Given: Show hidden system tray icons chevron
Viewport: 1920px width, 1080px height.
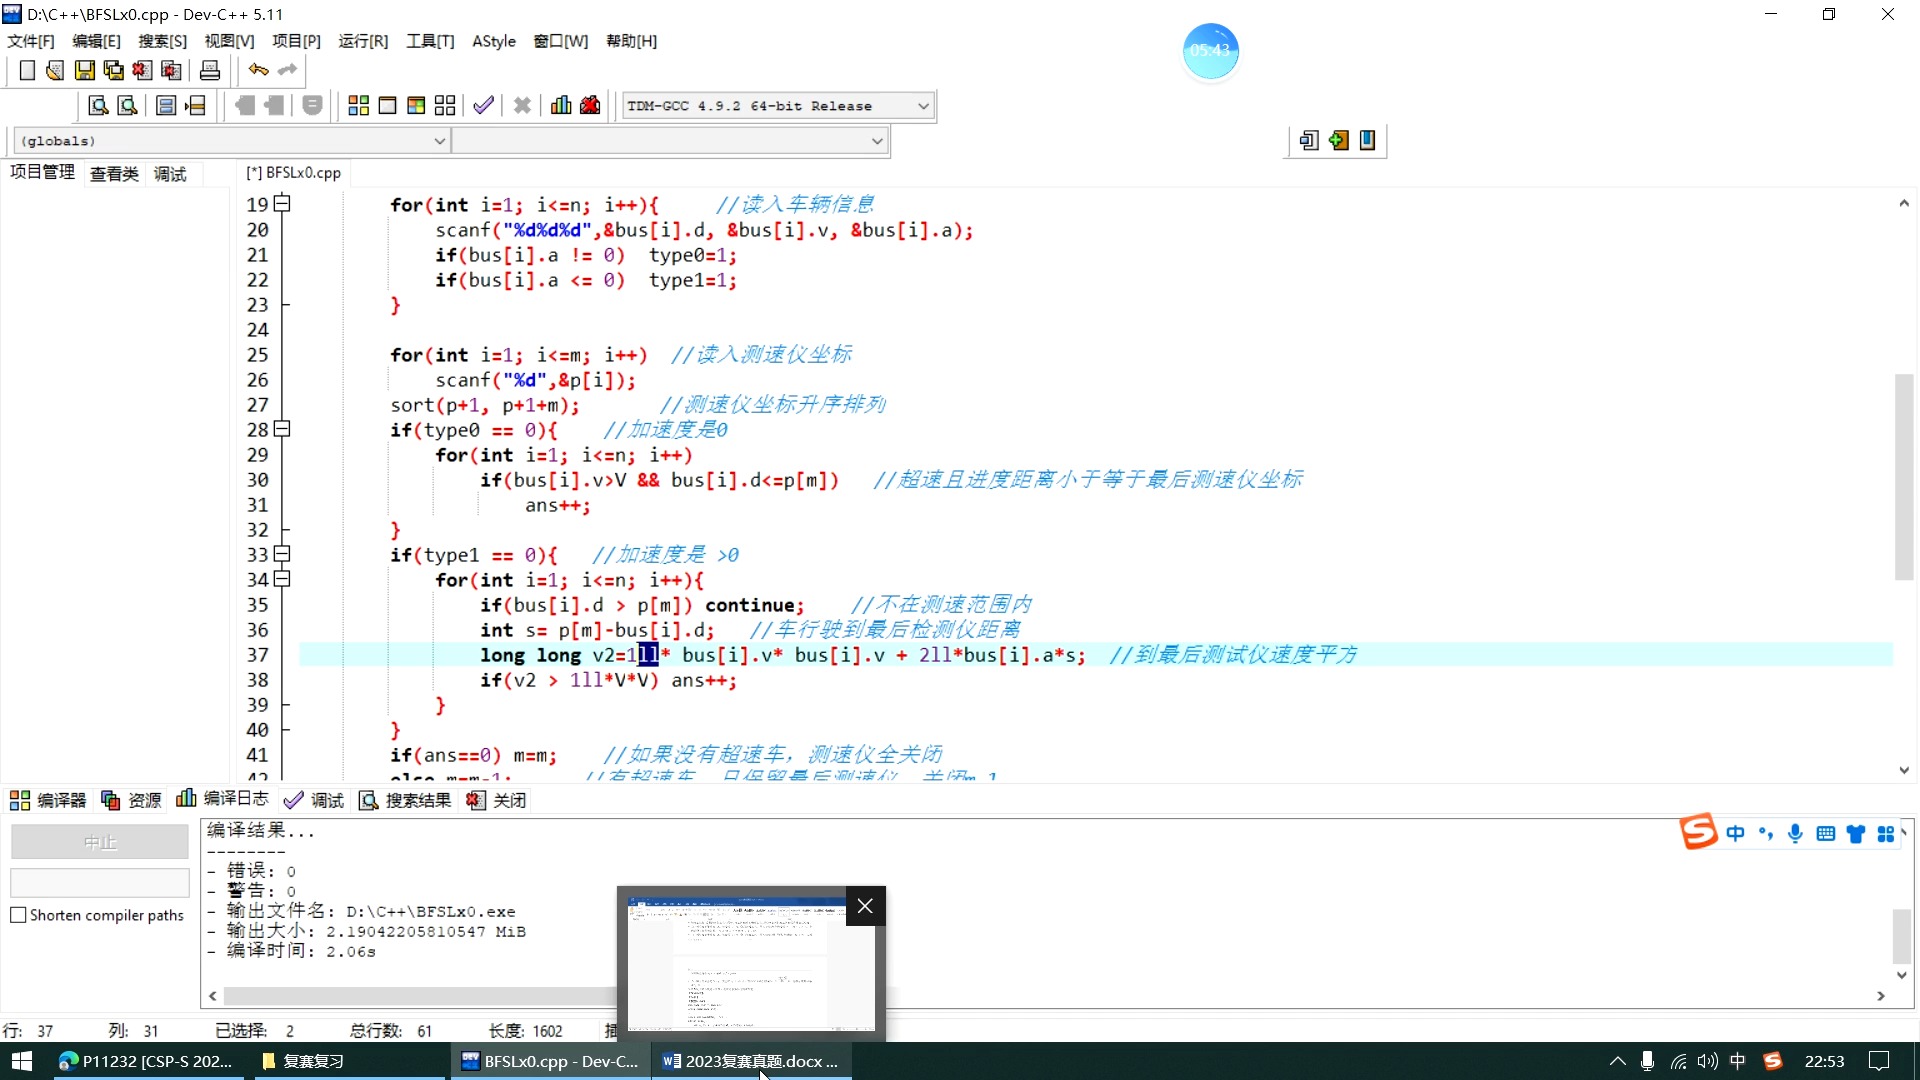Looking at the screenshot, I should pos(1617,1061).
